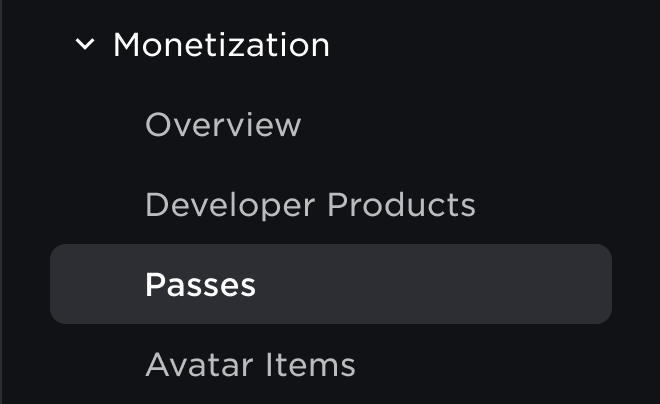Open the Passes monetization page
Viewport: 660px width, 404px height.
click(201, 285)
